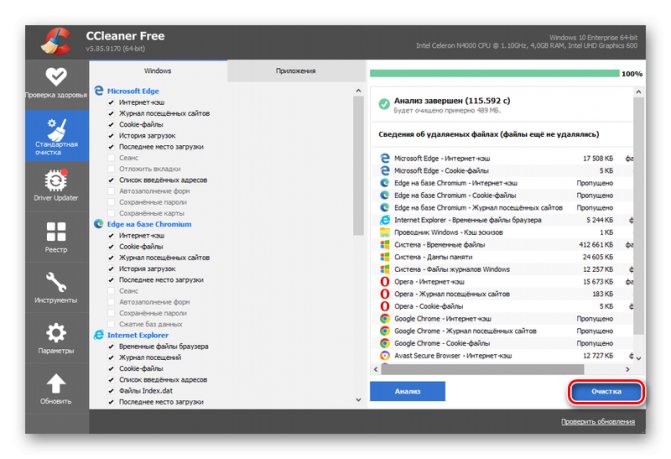Click icon of Проводник Windows - Кэш эскизов result
This screenshot has width=671, height=459.
pyautogui.click(x=385, y=232)
